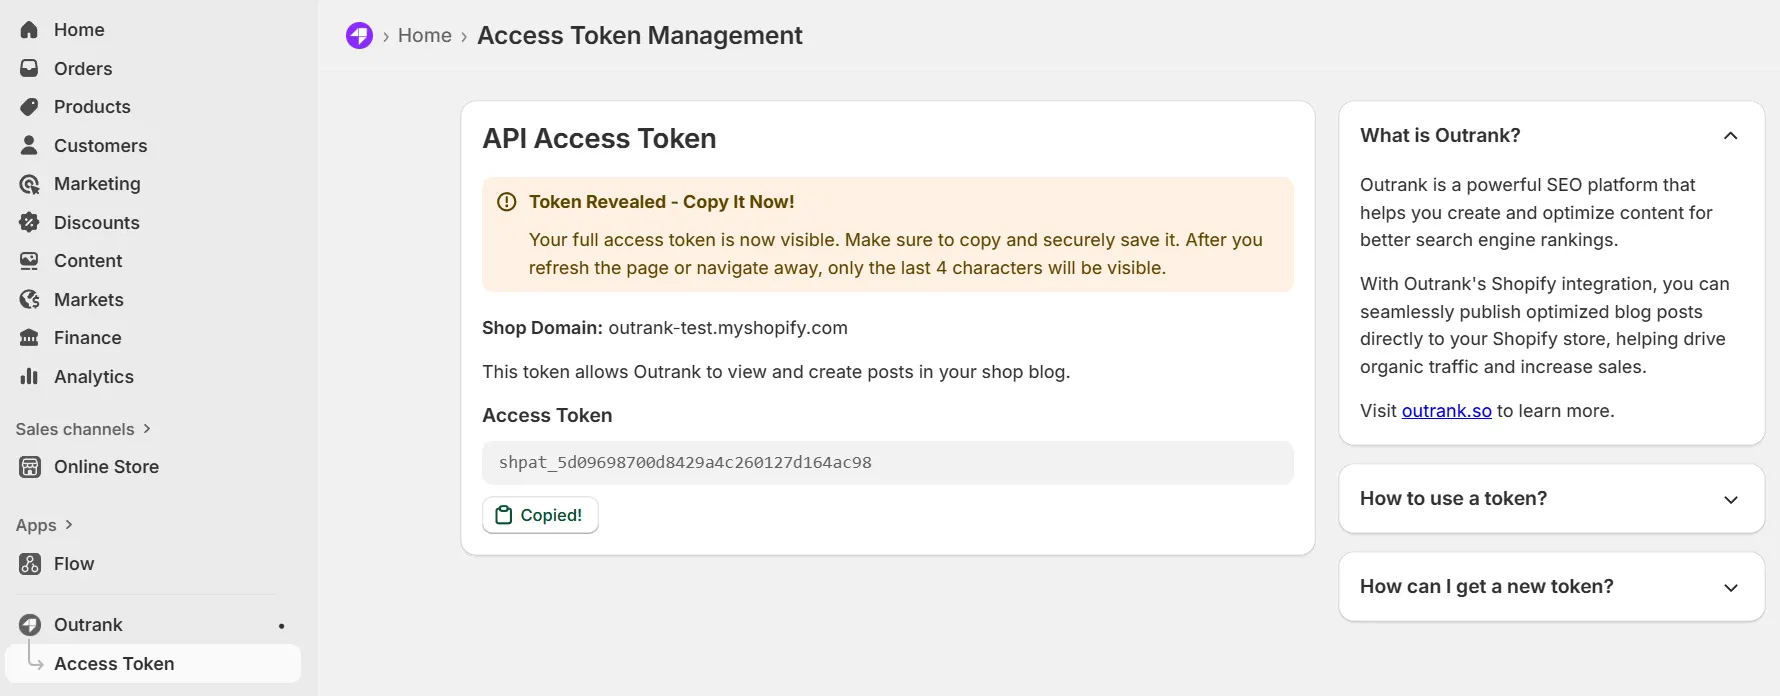Open the Discounts section via its tag icon
The height and width of the screenshot is (696, 1780).
(29, 222)
